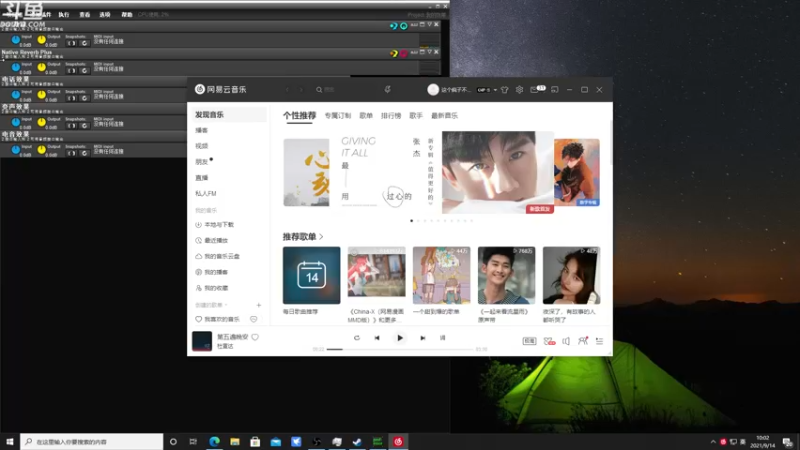Switch to mini player mode icon
Screen dimensions: 800x450
pyautogui.click(x=555, y=90)
